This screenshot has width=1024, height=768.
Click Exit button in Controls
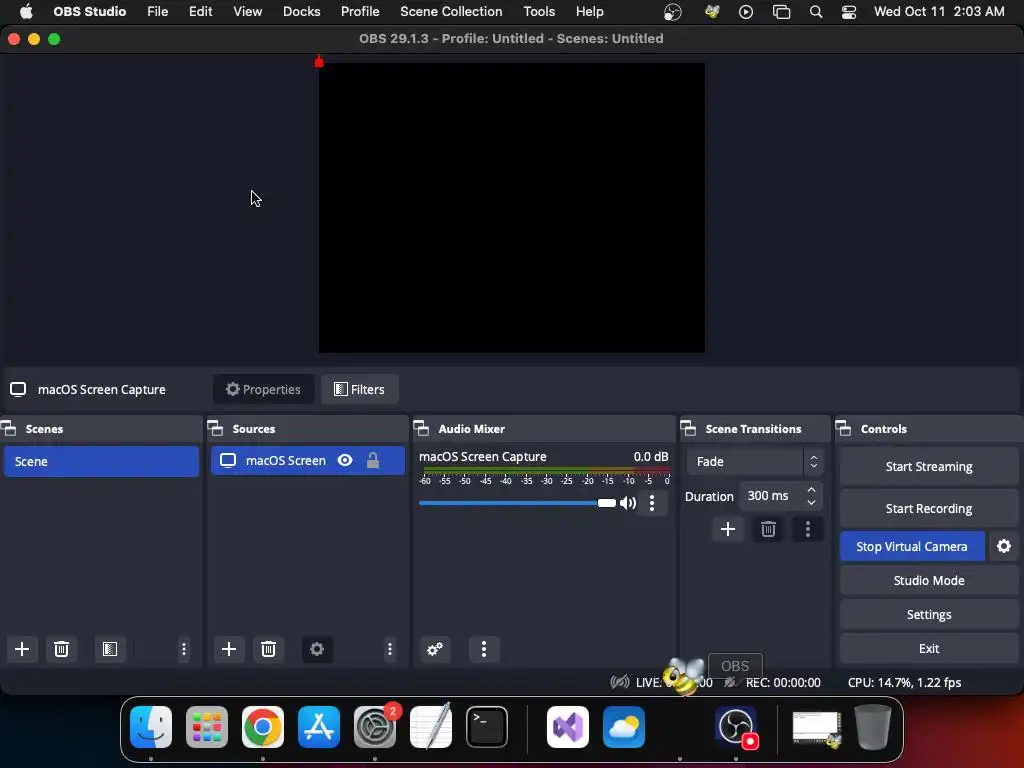pos(929,648)
